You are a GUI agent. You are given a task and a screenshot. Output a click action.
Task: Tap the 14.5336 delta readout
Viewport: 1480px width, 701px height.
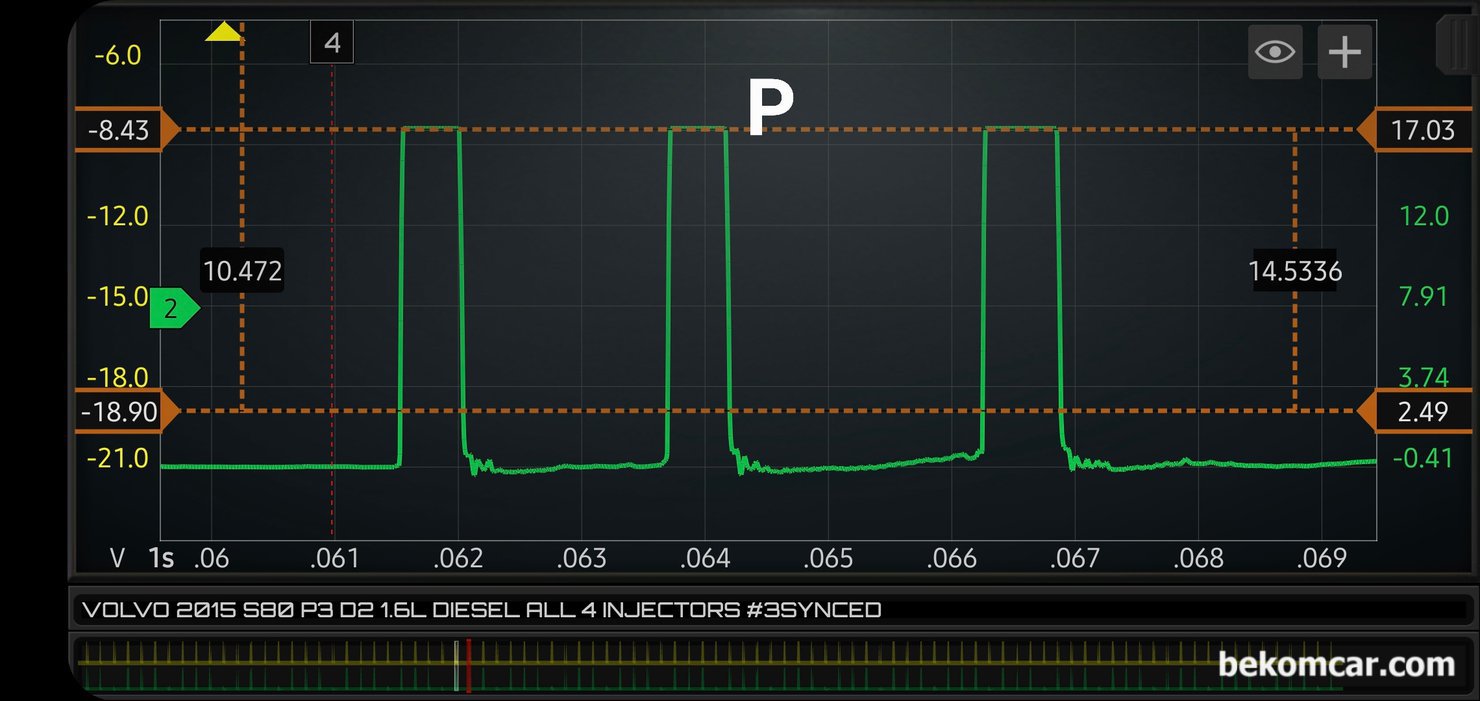(x=1295, y=271)
